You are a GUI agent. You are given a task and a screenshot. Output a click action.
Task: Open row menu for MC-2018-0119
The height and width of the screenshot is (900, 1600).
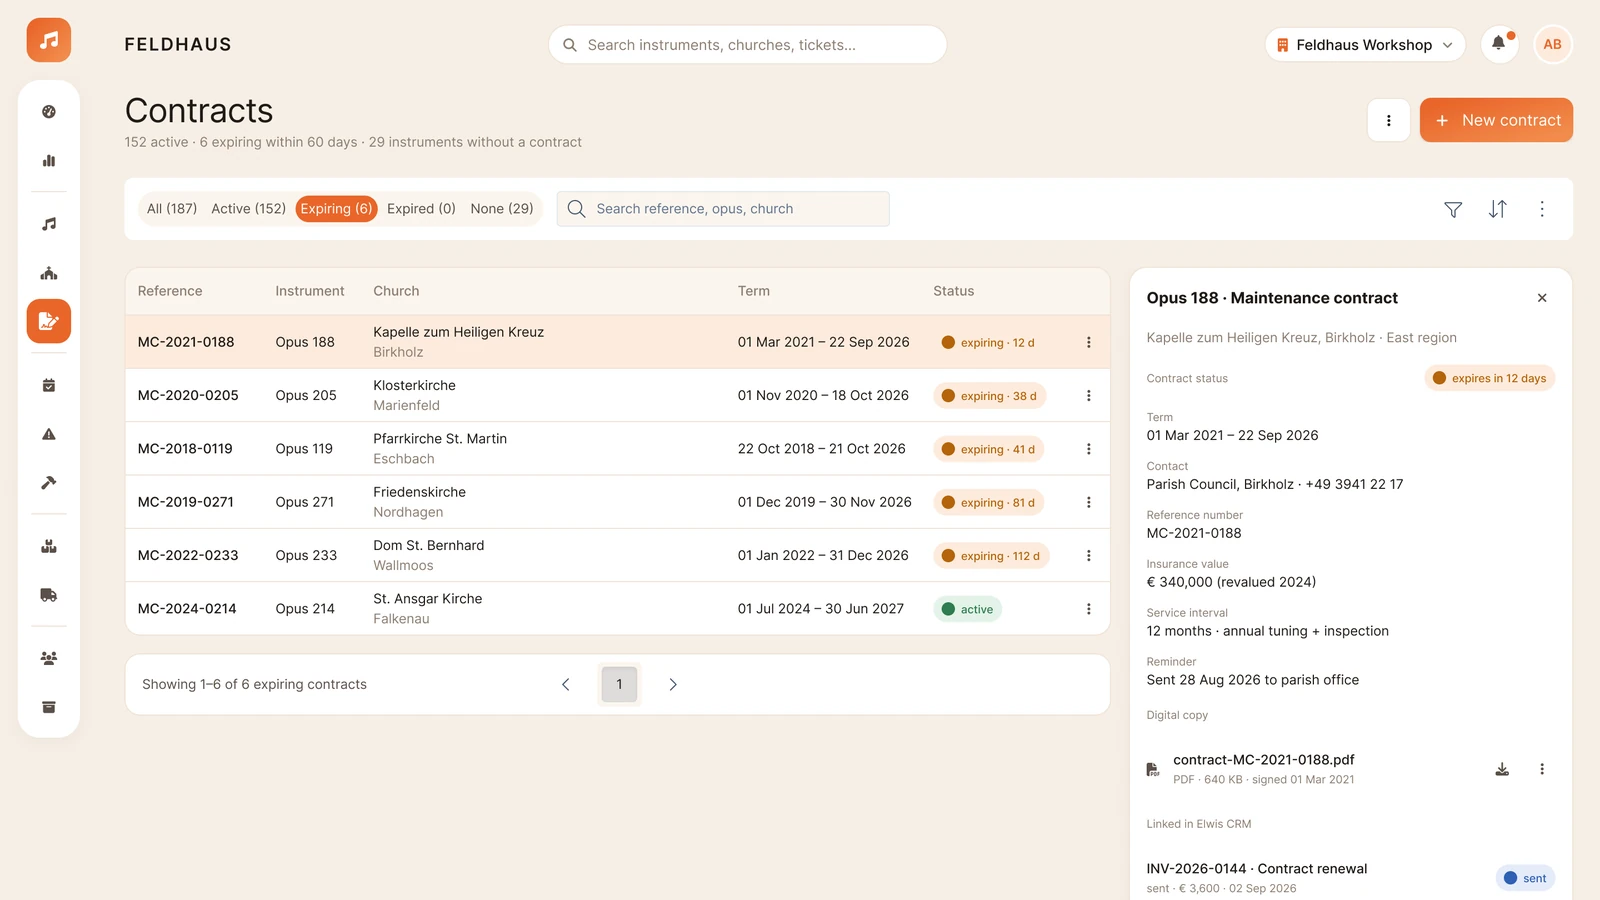pos(1088,449)
